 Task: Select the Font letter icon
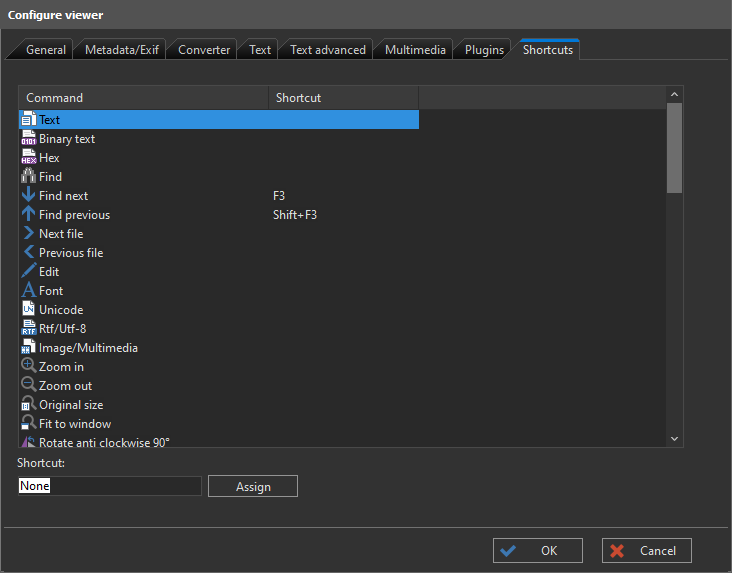click(x=28, y=291)
